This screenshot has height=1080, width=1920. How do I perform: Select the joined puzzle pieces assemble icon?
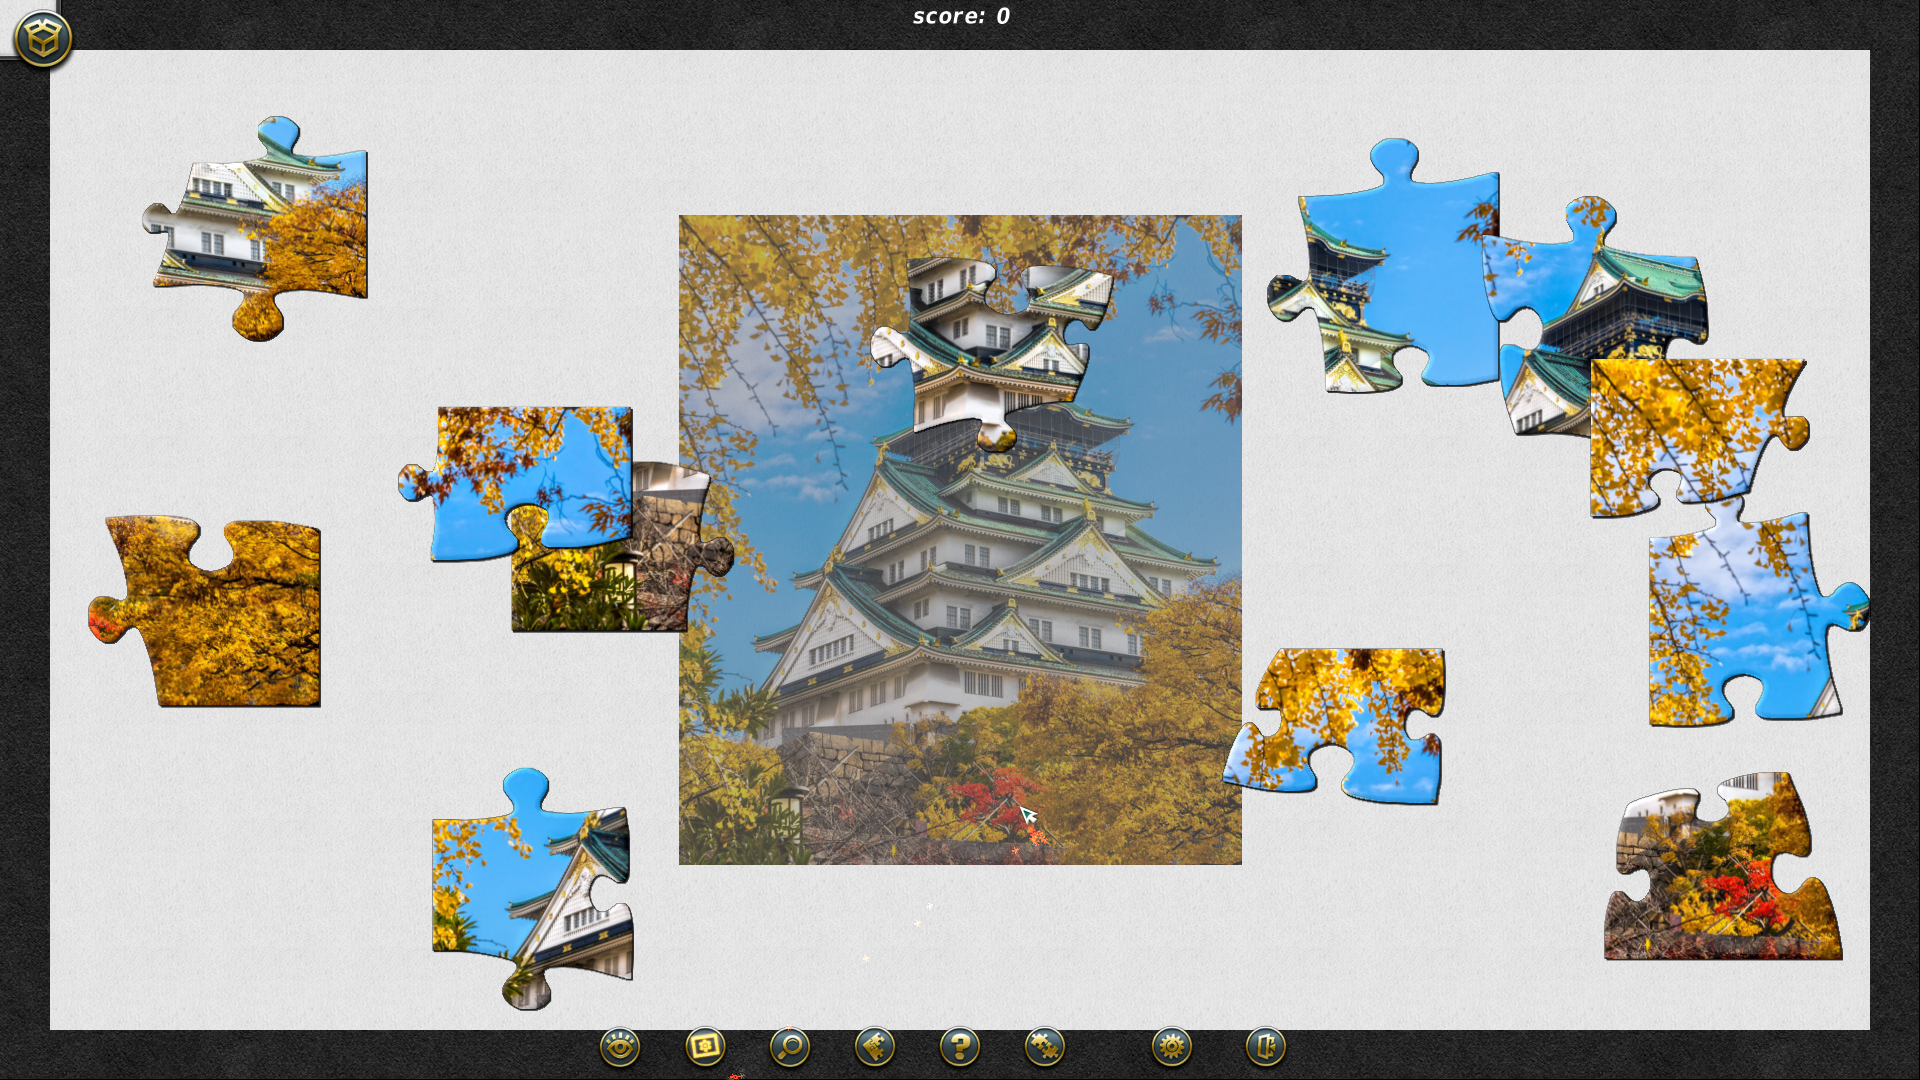[1043, 1047]
